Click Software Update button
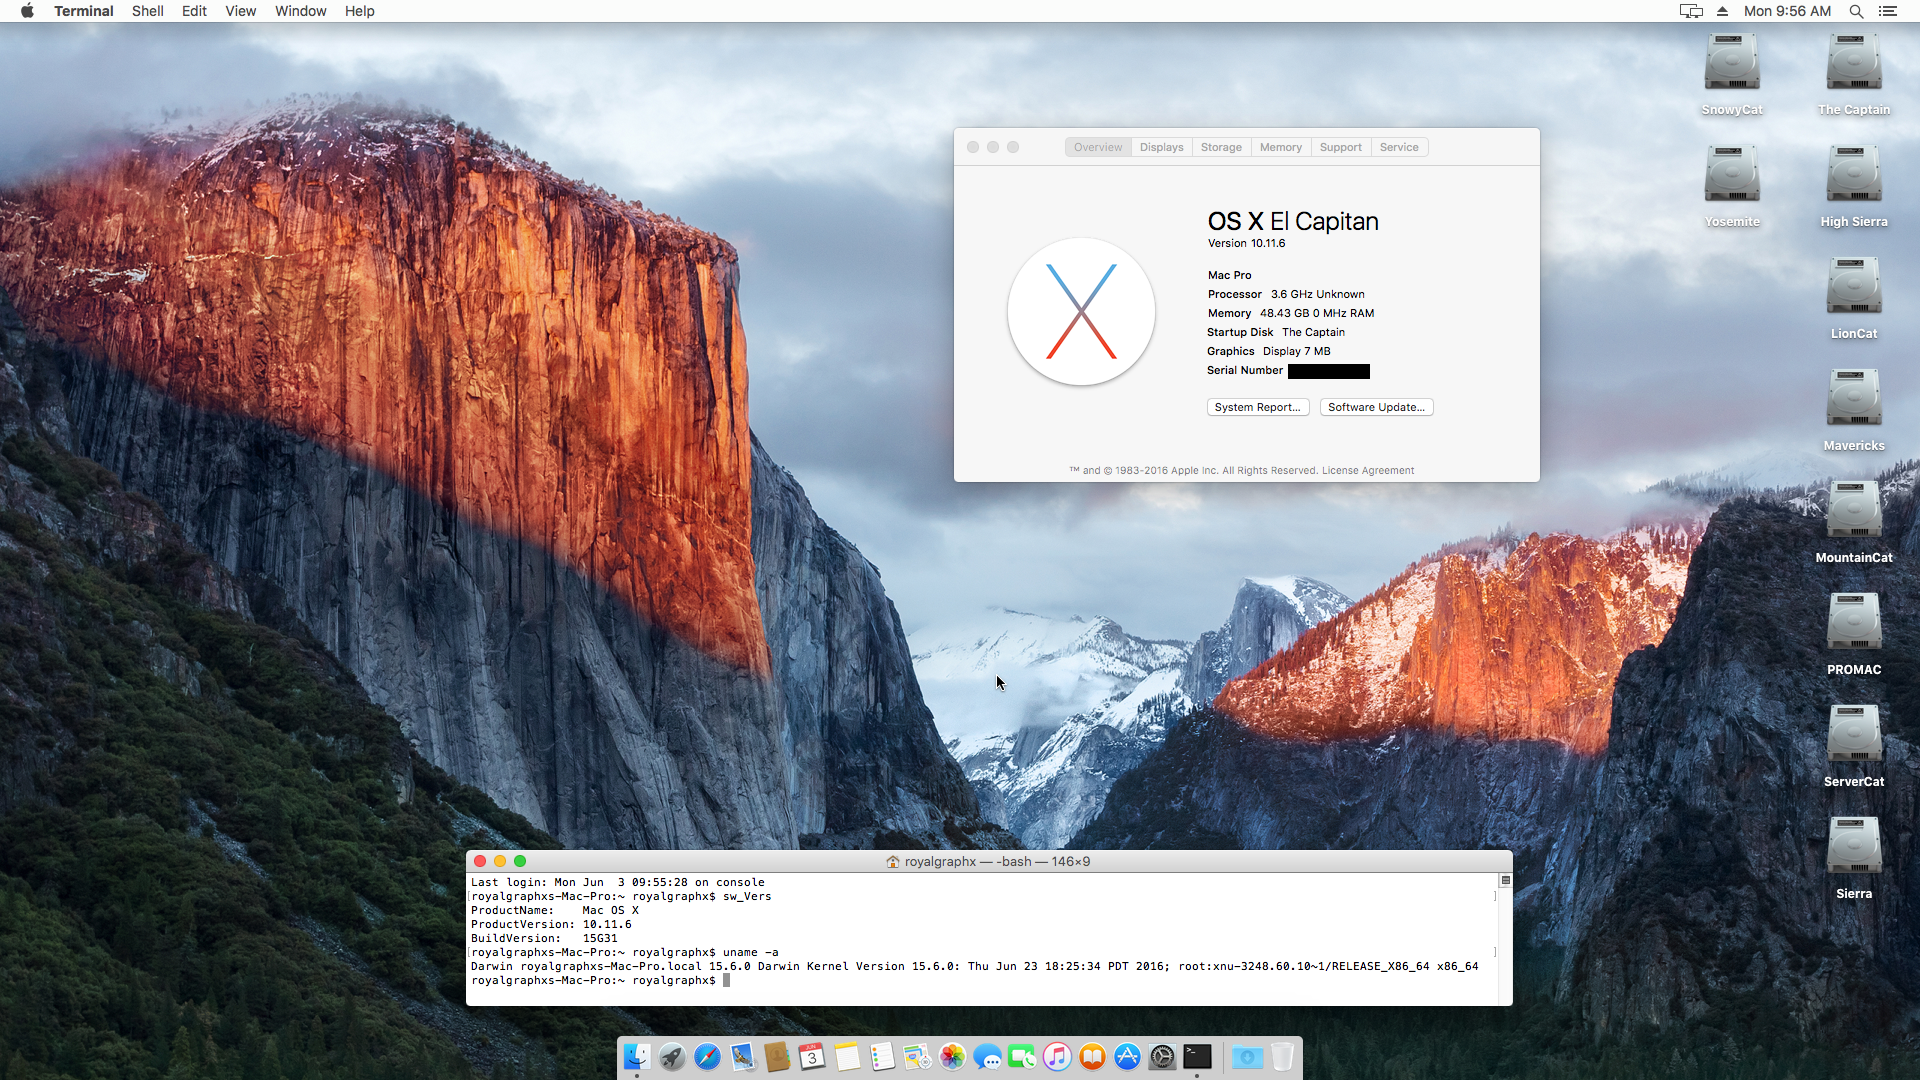The image size is (1920, 1080). point(1376,407)
